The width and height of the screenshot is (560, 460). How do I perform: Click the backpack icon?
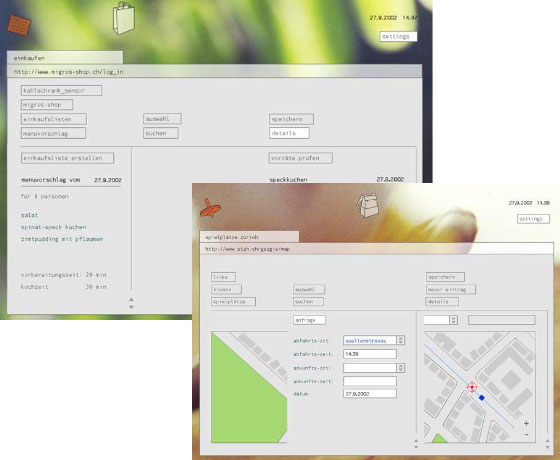coord(367,205)
